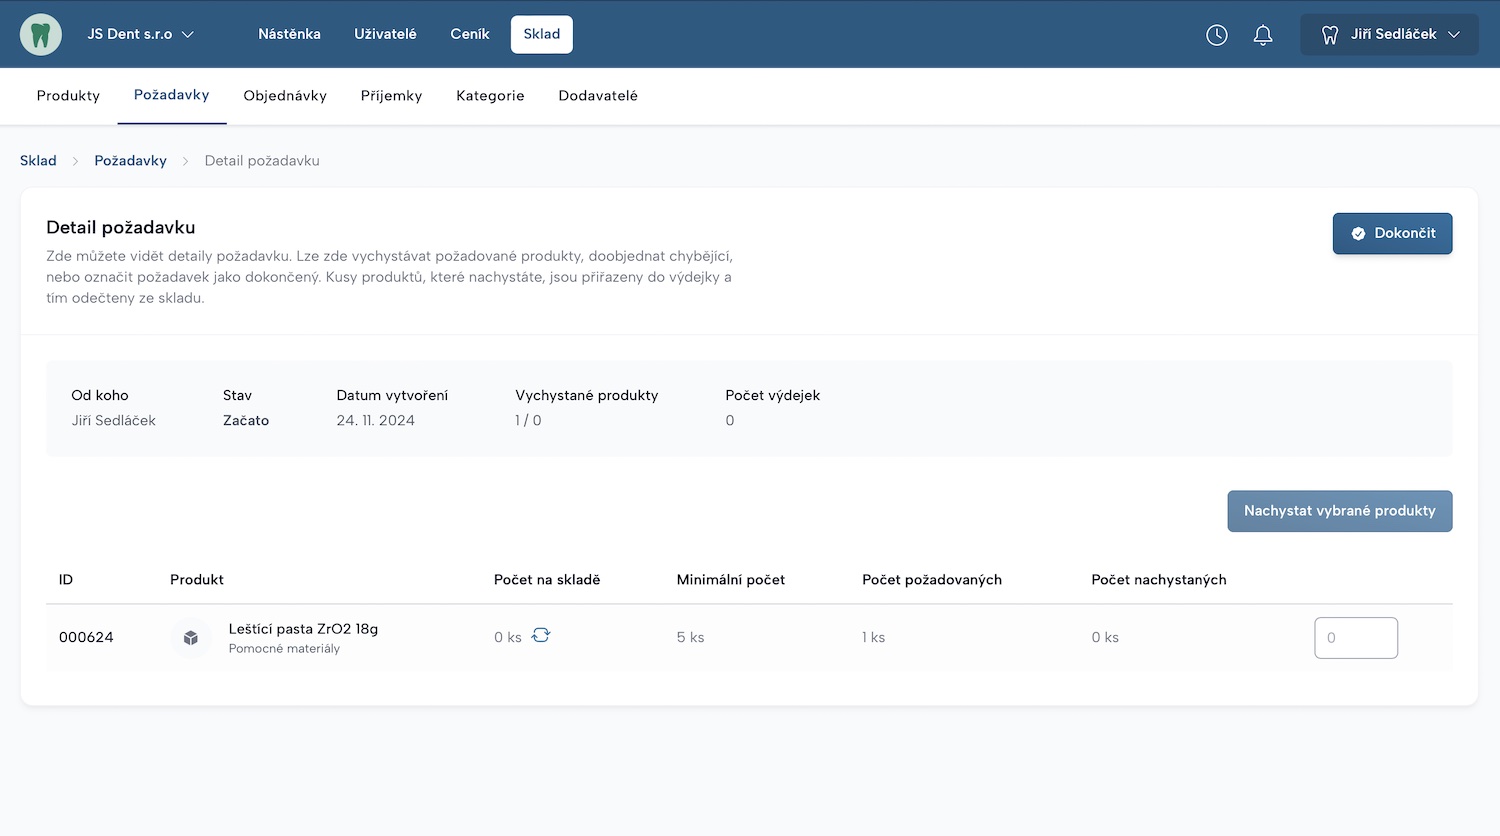This screenshot has width=1500, height=836.
Task: Click the Počet na skladě column header
Action: (x=547, y=580)
